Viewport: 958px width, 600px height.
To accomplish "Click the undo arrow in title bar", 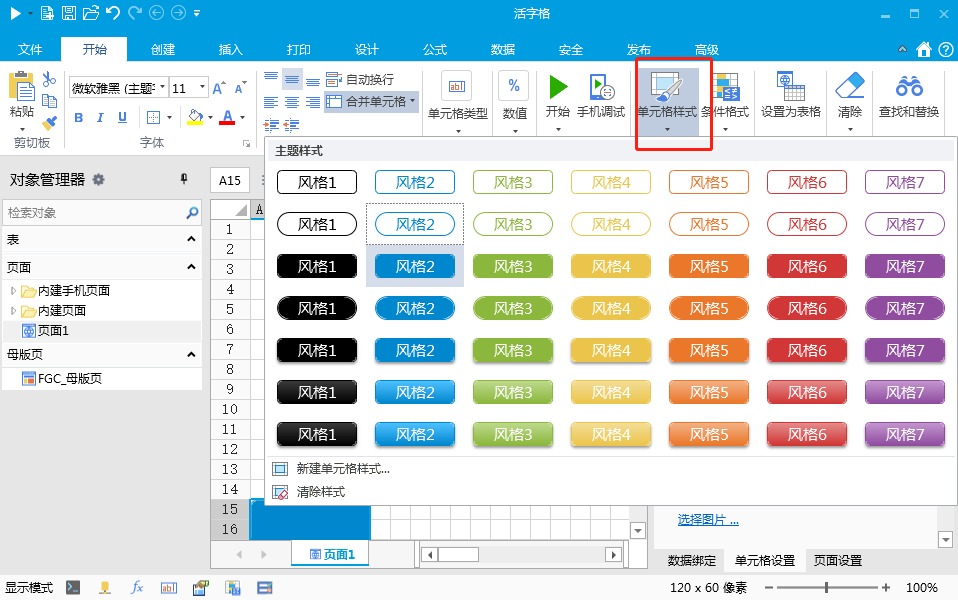I will click(x=112, y=13).
